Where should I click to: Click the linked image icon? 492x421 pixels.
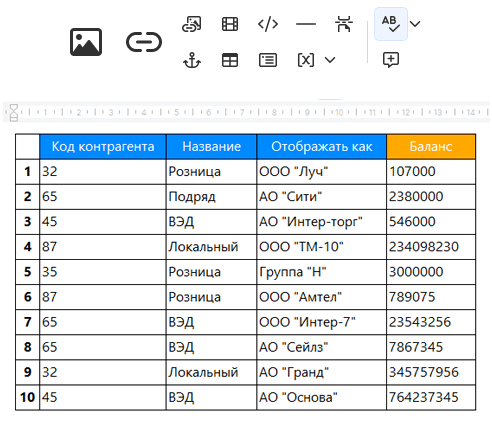pyautogui.click(x=192, y=24)
